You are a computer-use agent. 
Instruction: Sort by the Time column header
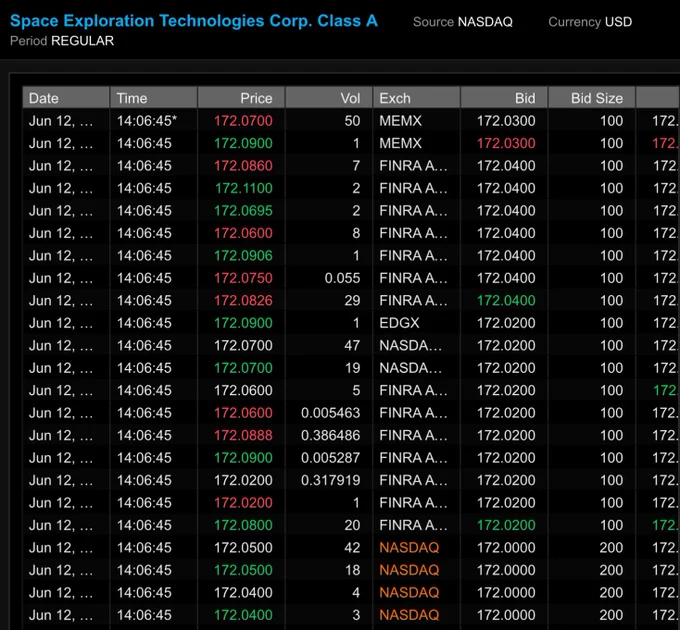[154, 98]
